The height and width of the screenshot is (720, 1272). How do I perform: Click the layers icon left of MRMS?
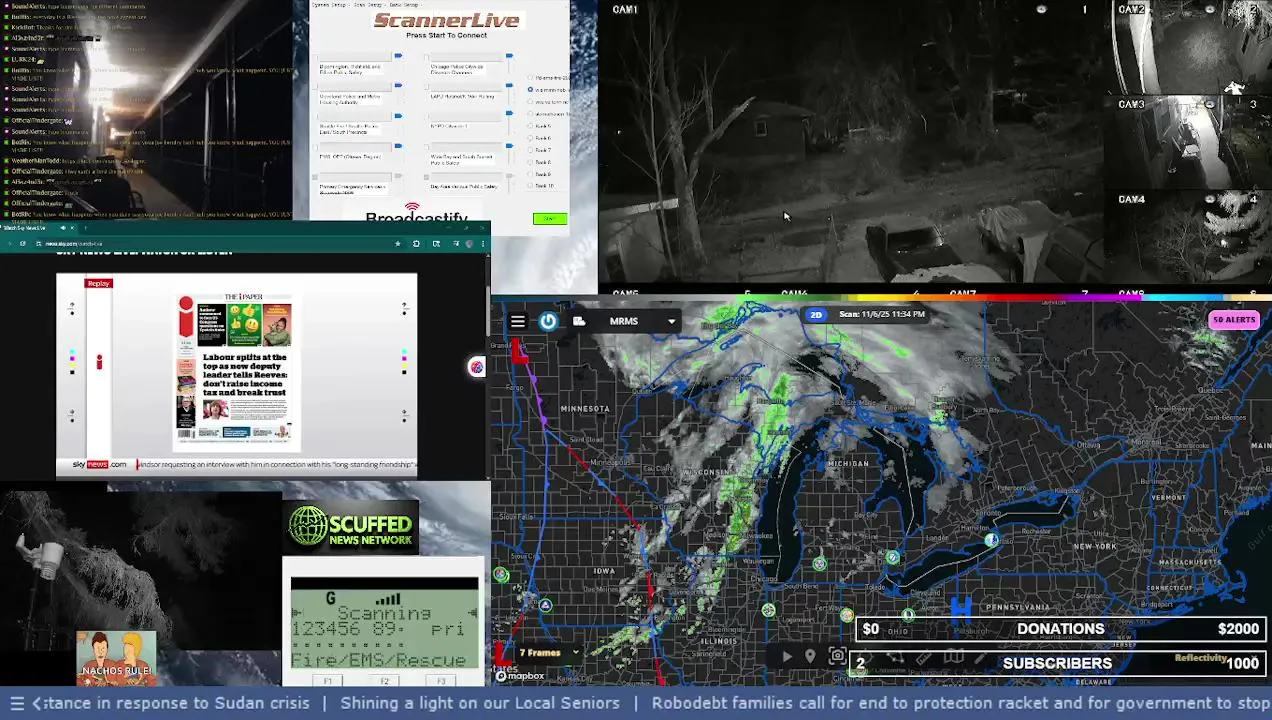[579, 321]
